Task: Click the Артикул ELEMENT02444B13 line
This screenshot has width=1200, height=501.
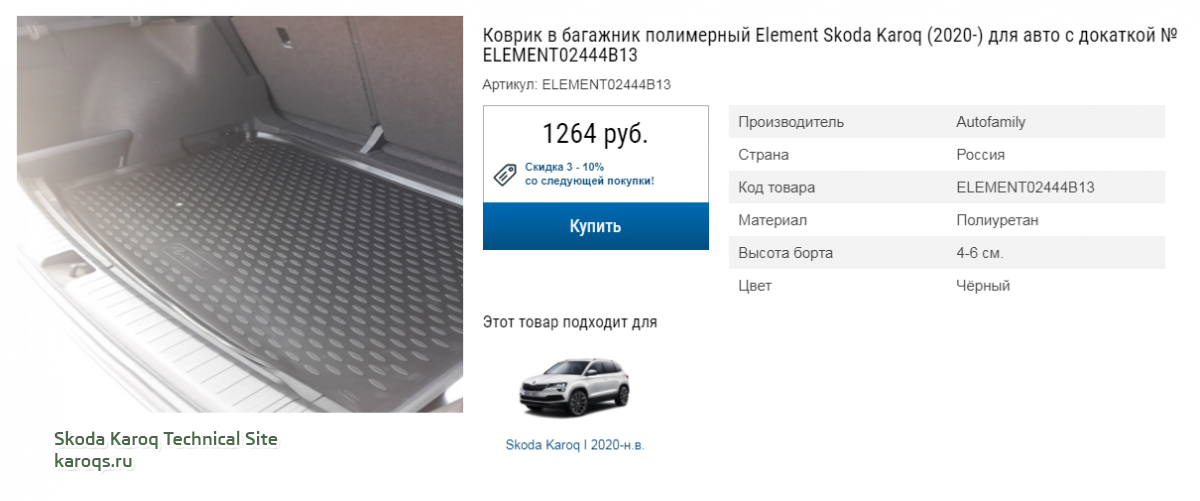Action: click(576, 85)
